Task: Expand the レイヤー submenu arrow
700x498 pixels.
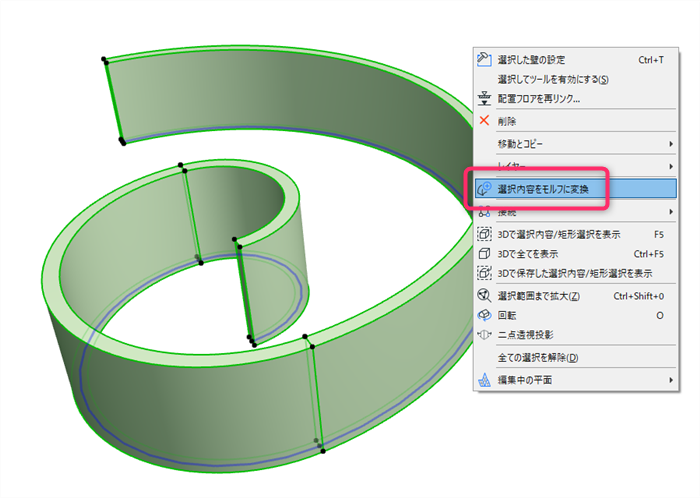Action: (x=671, y=166)
